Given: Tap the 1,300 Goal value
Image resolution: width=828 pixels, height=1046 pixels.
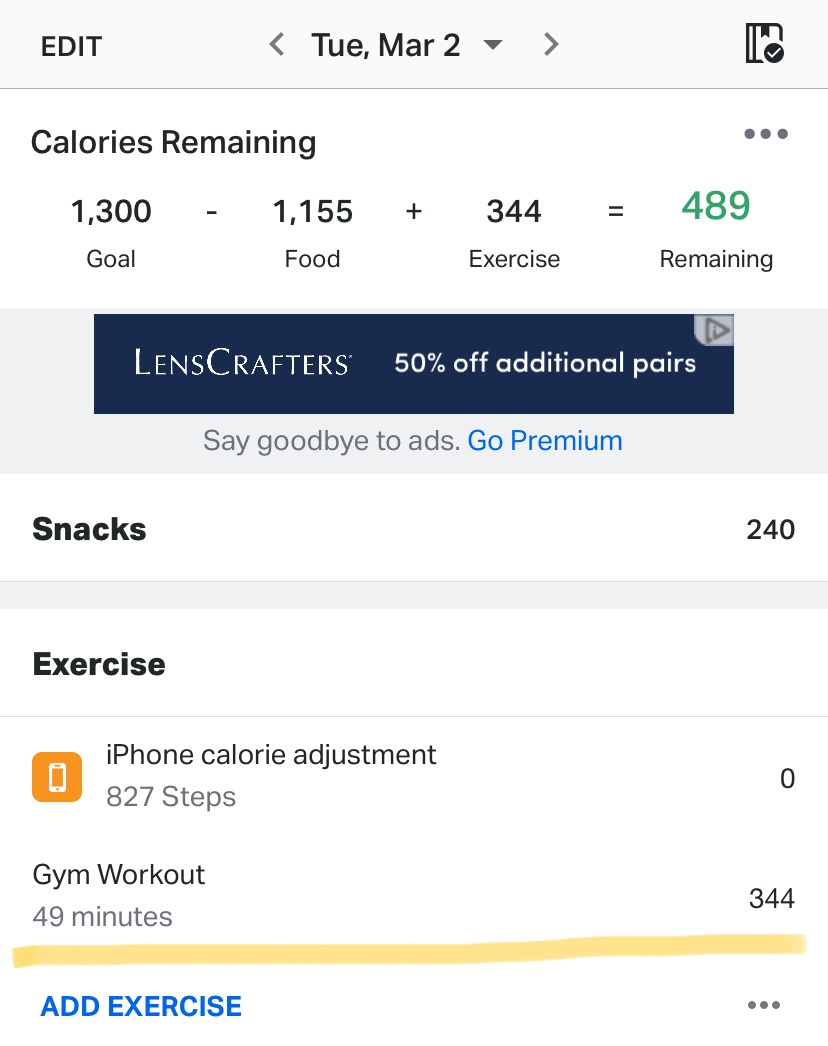Looking at the screenshot, I should (x=111, y=211).
